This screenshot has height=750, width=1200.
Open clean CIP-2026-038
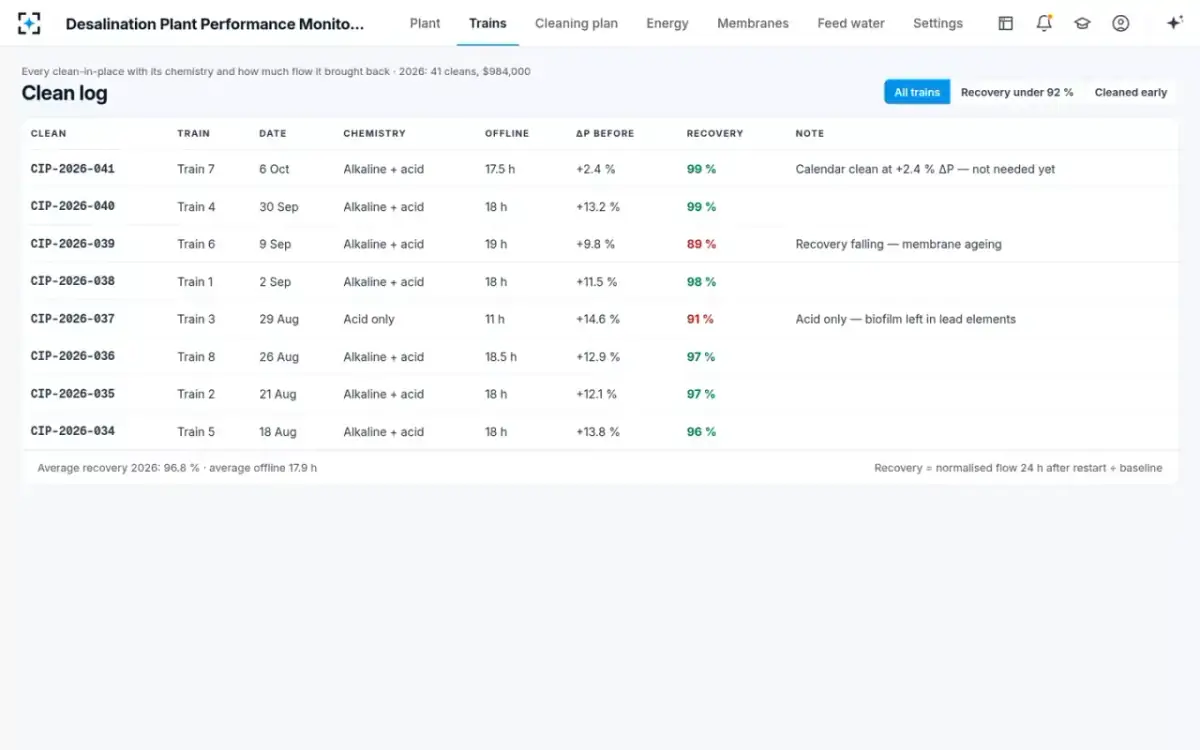coord(73,281)
